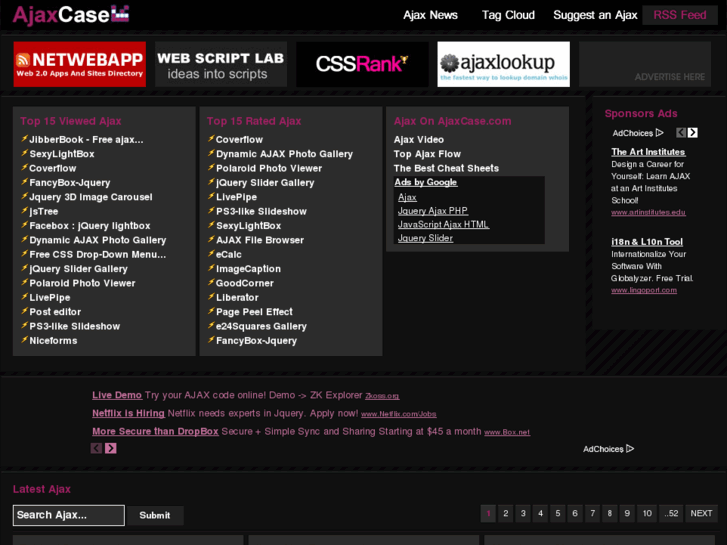Go to page 5 of Latest Ajax
The height and width of the screenshot is (545, 727).
tap(558, 513)
